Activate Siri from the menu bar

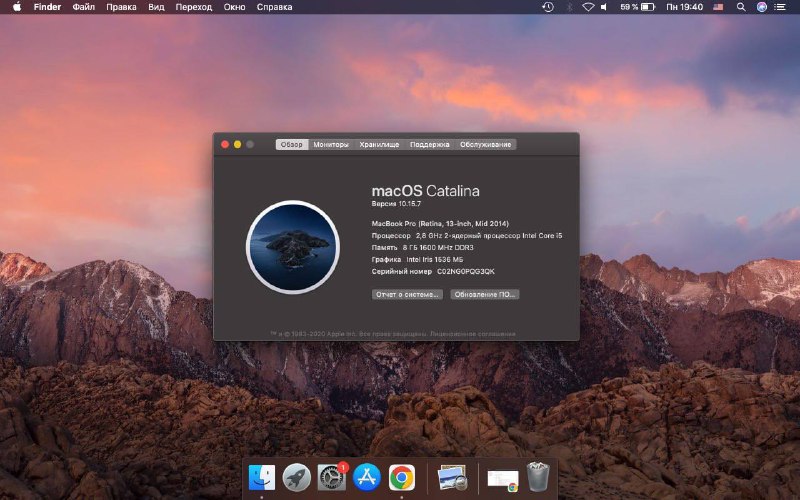(762, 7)
